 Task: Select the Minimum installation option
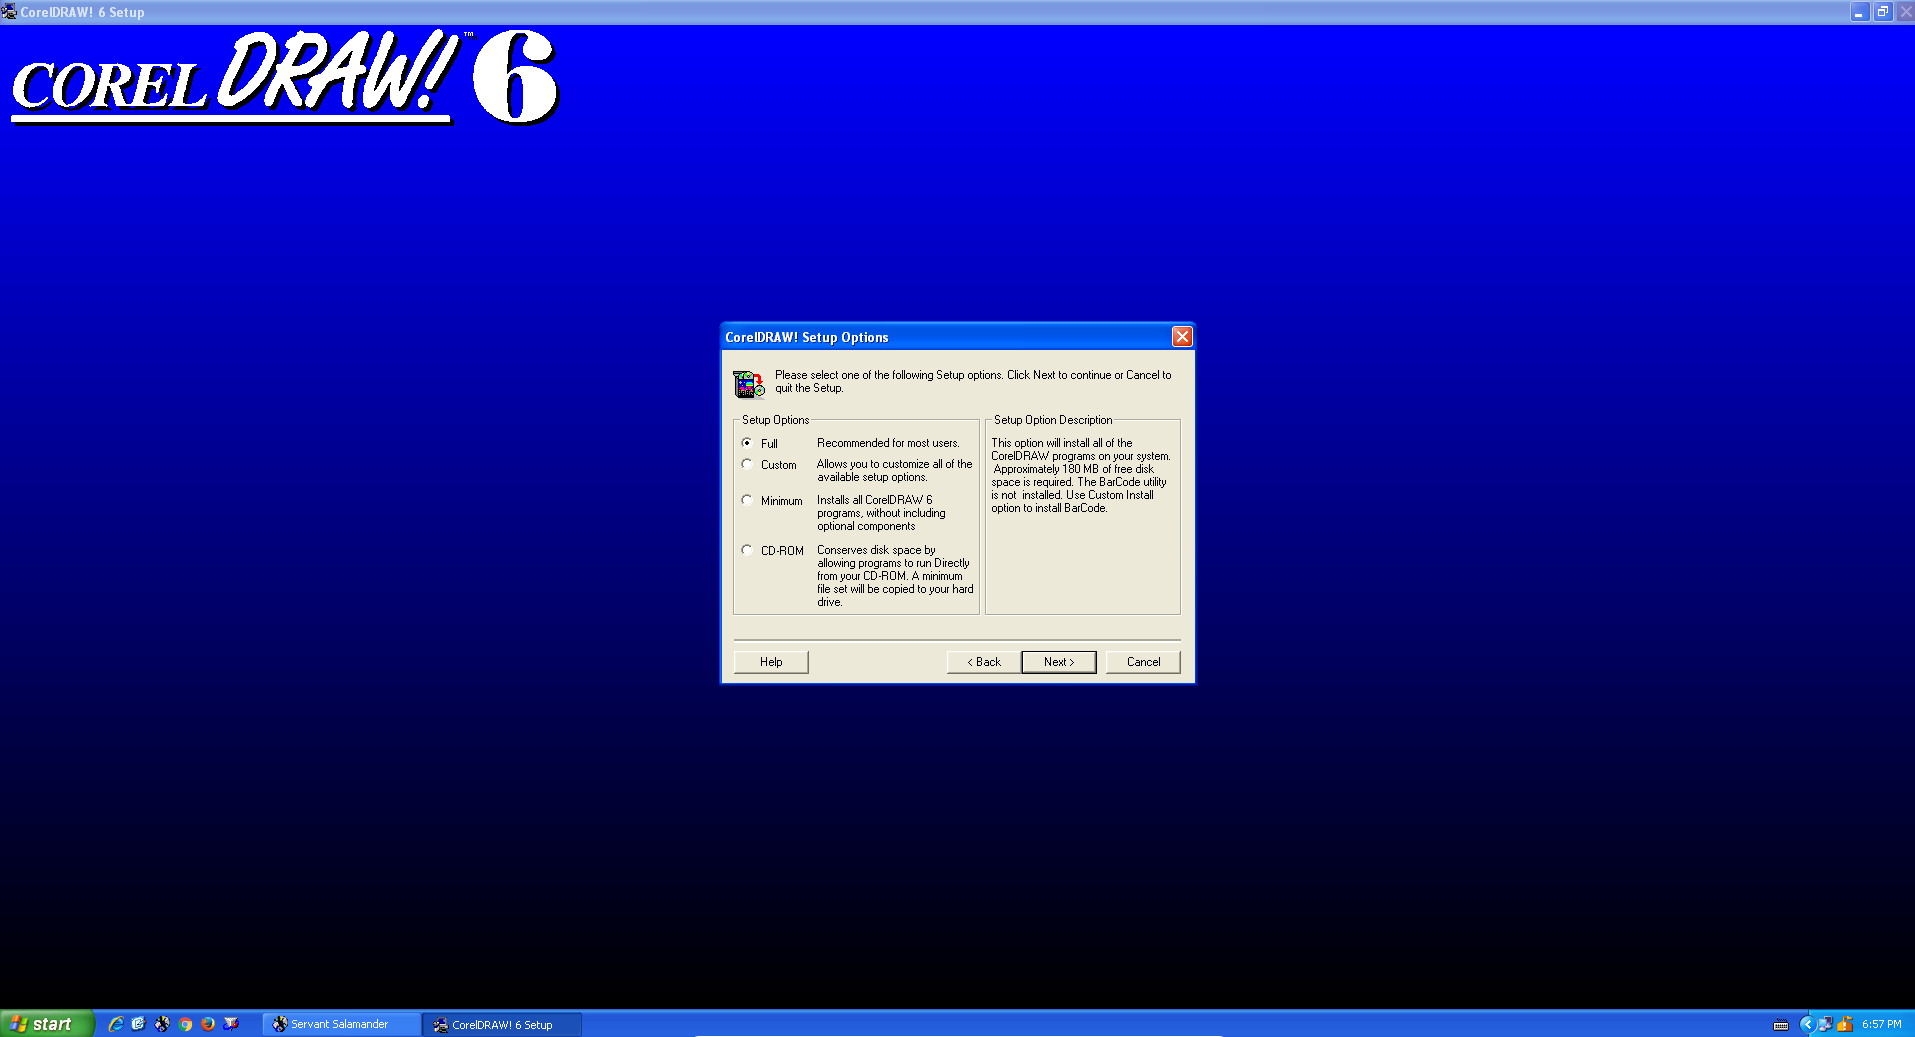[x=747, y=500]
